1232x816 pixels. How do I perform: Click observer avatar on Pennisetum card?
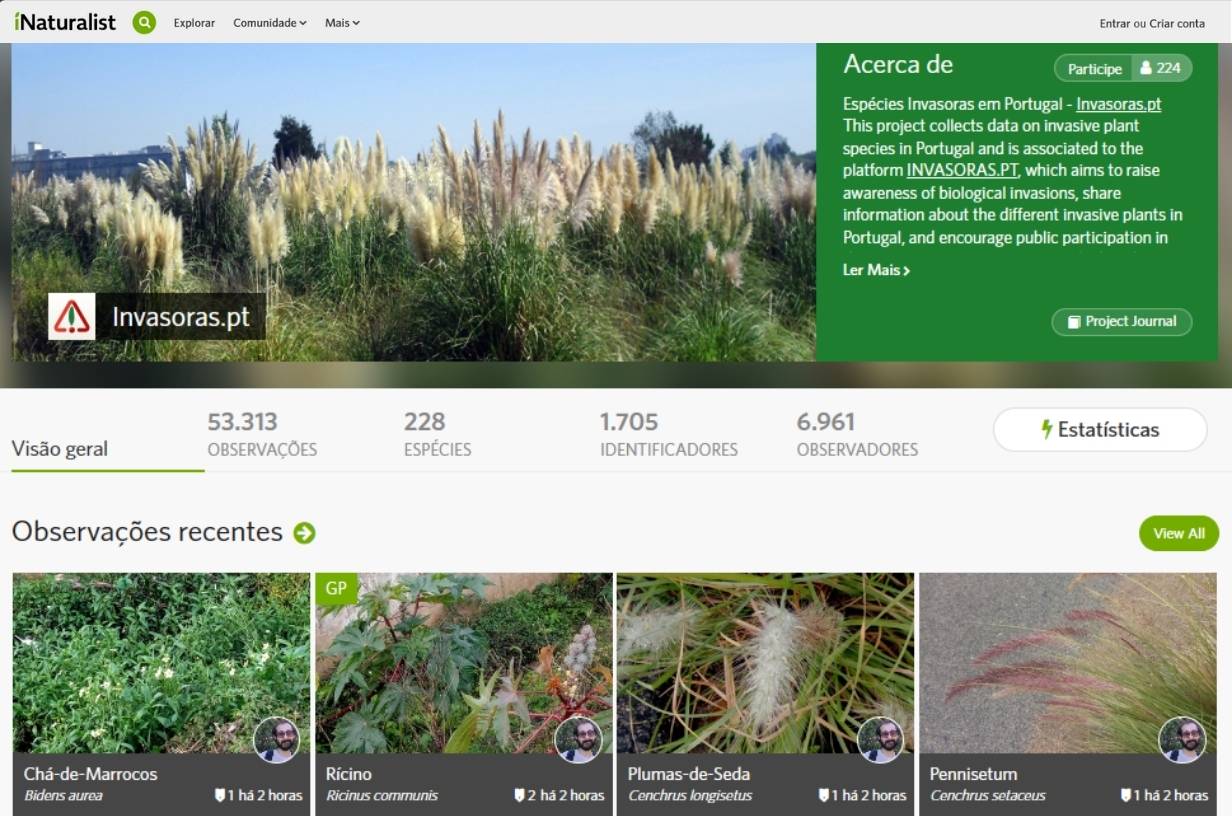pyautogui.click(x=1182, y=740)
